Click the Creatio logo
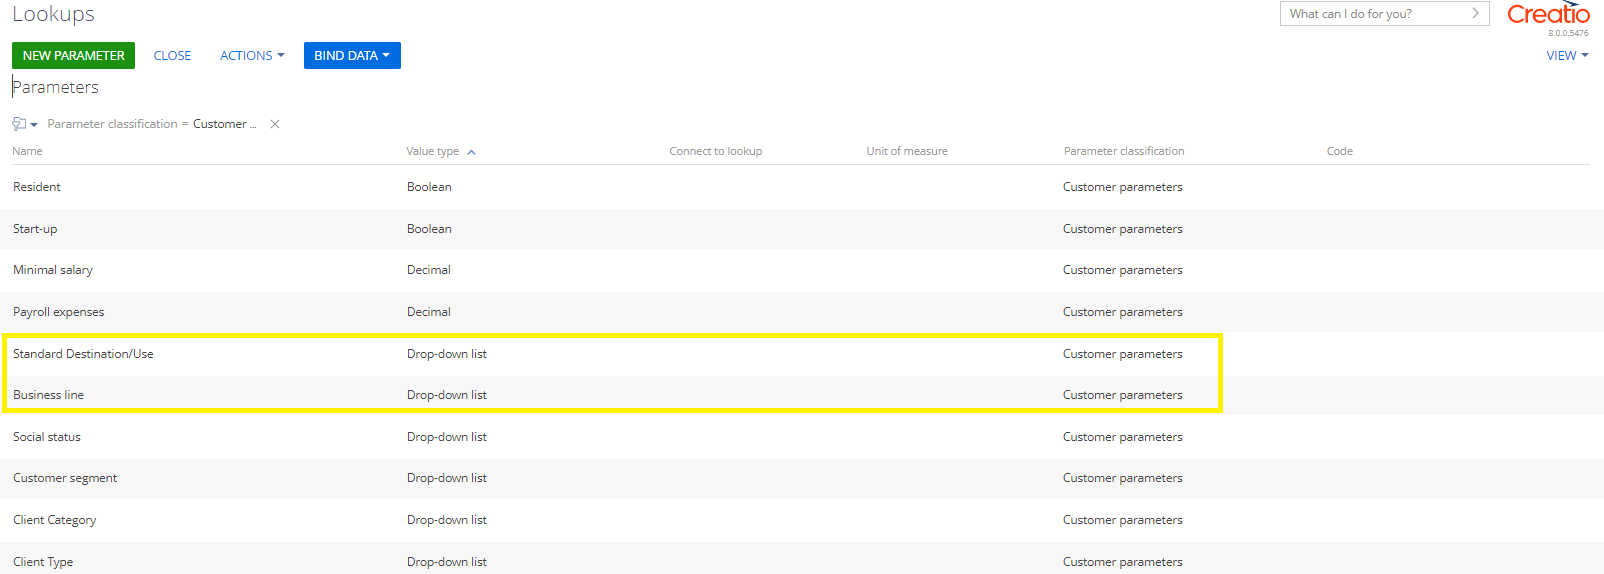 coord(1548,14)
